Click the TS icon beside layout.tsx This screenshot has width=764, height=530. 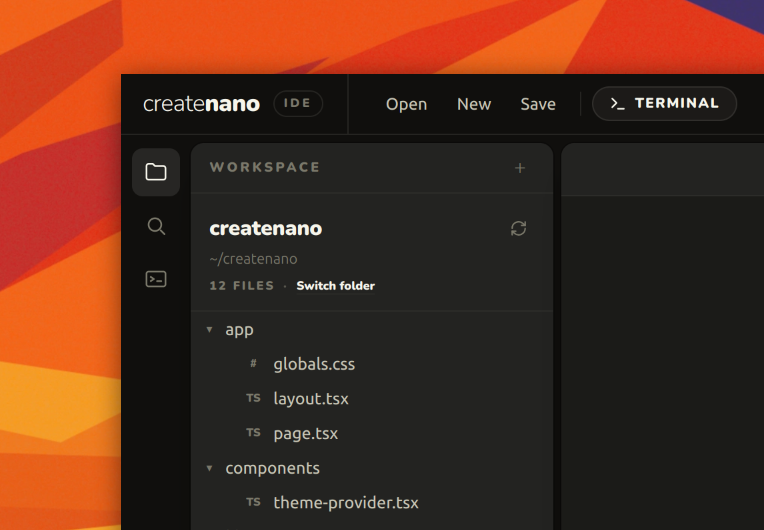pos(253,398)
